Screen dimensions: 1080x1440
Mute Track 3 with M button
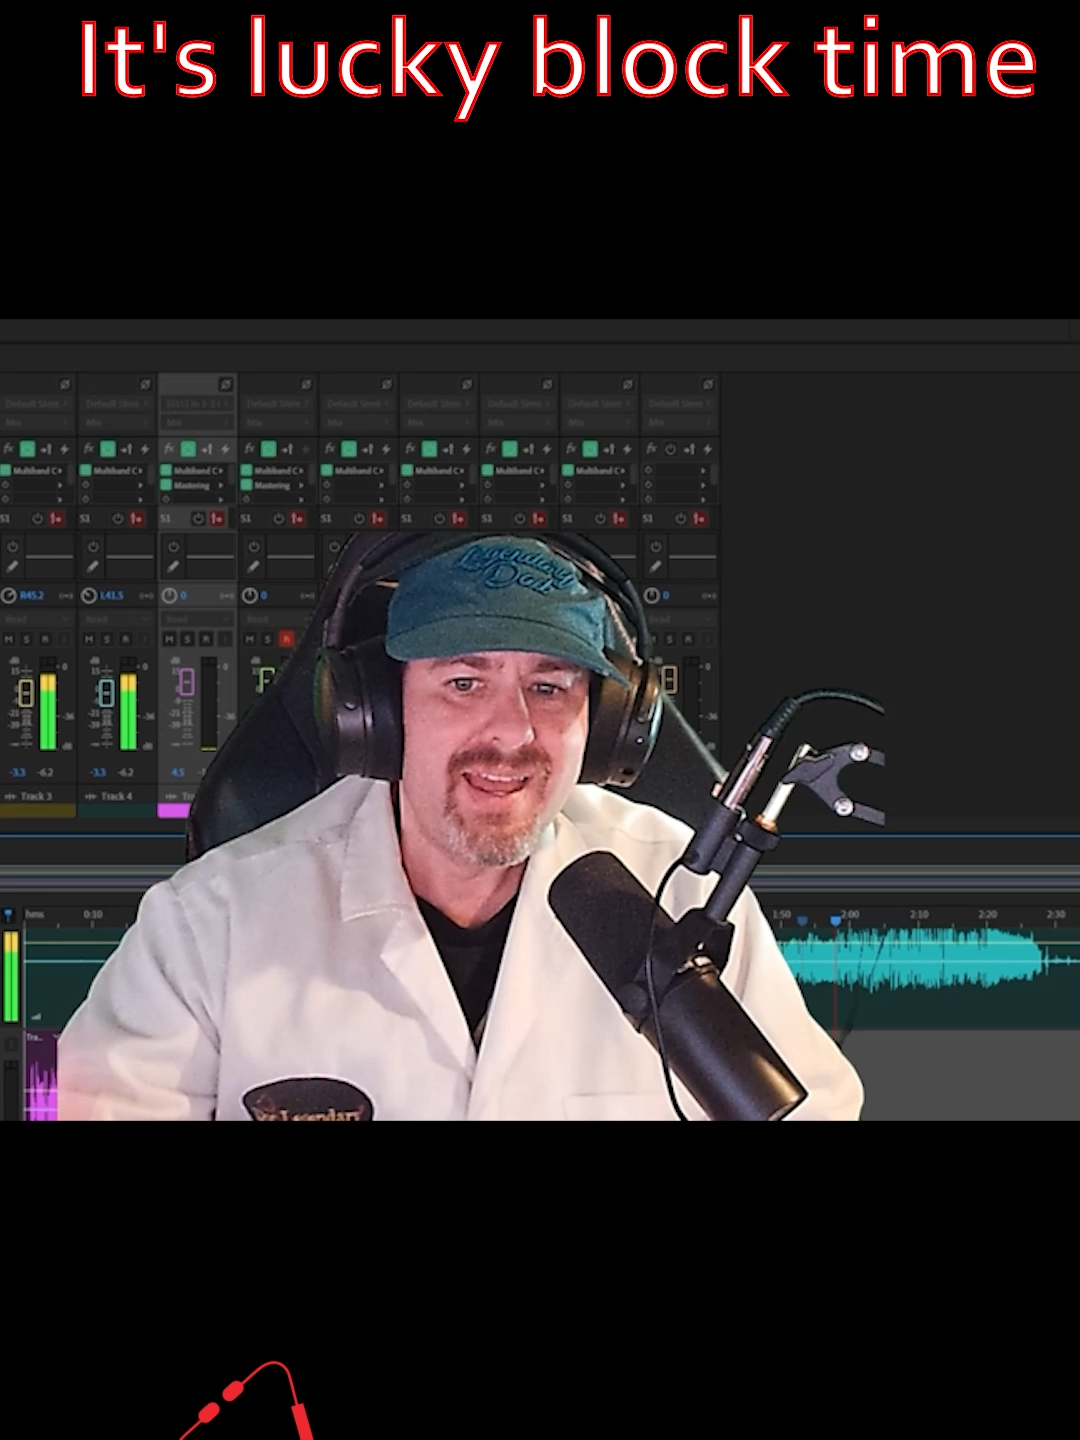tap(9, 638)
